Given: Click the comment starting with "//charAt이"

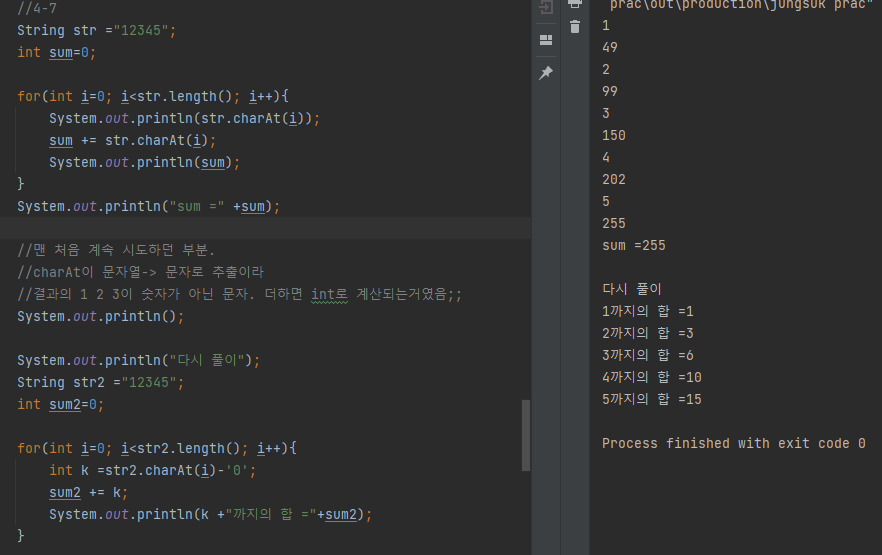Looking at the screenshot, I should [140, 272].
